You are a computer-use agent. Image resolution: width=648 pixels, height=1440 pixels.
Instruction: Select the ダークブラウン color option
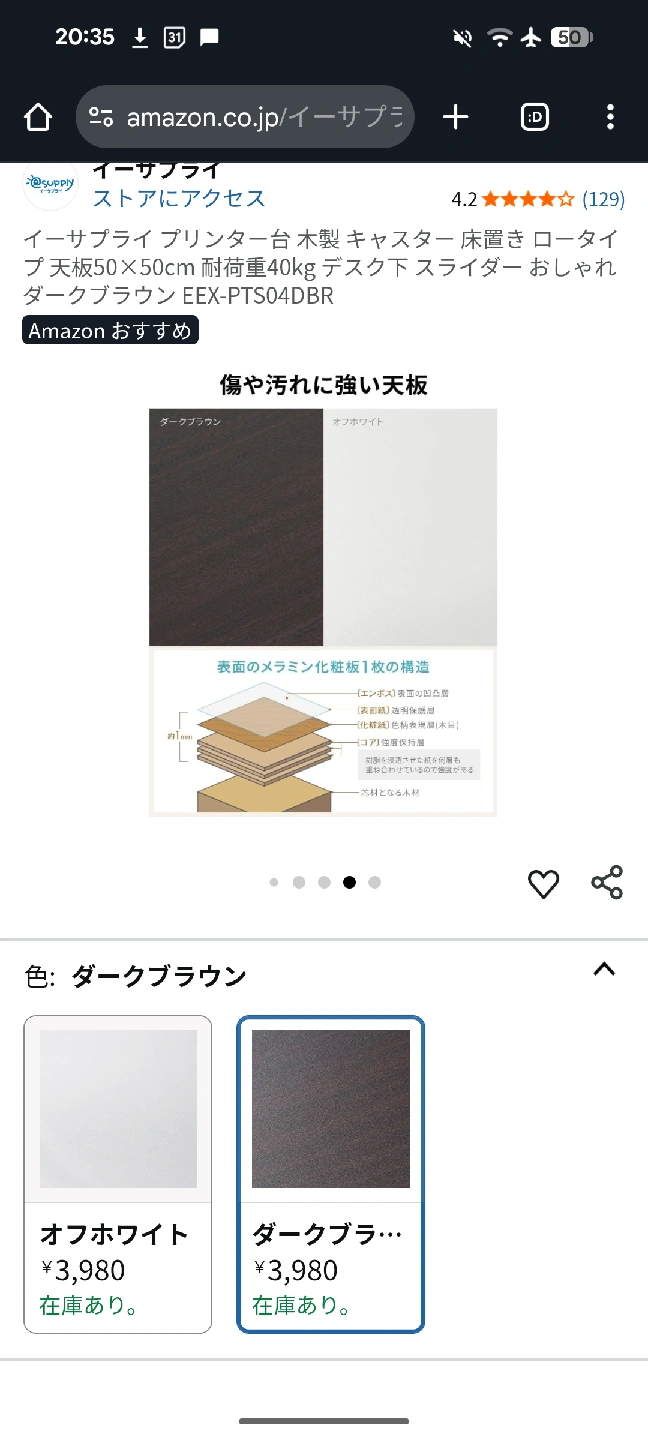pos(331,1174)
